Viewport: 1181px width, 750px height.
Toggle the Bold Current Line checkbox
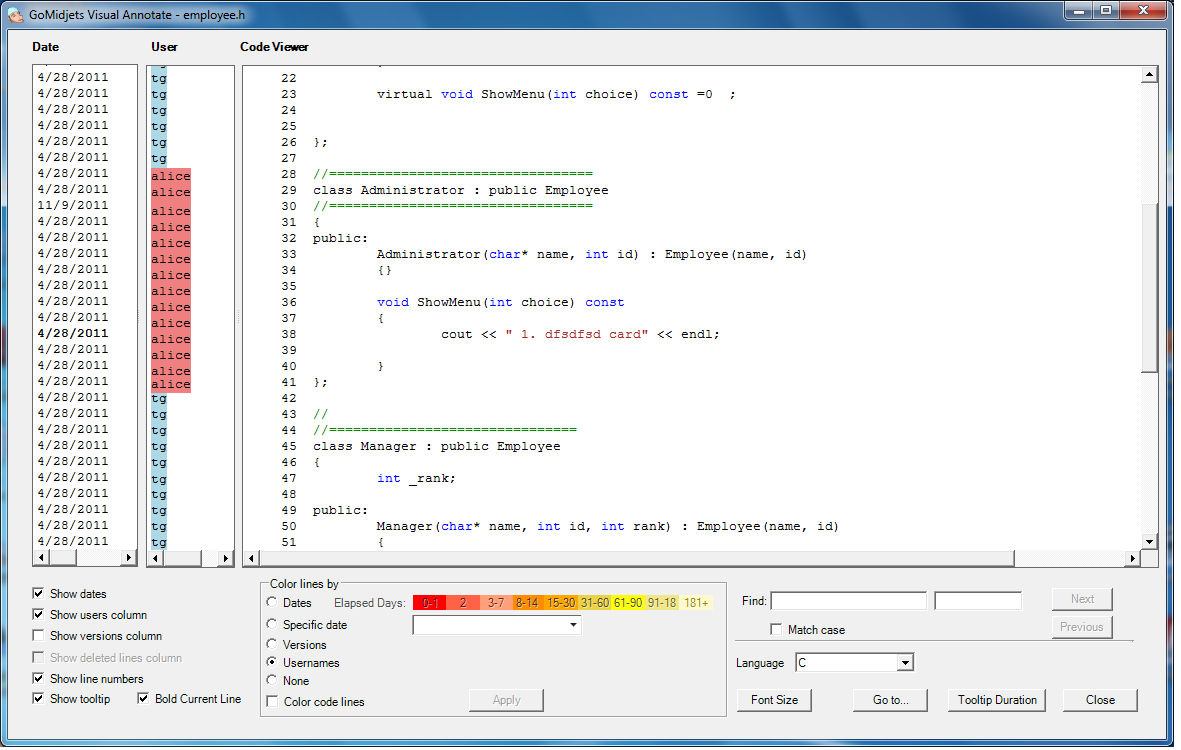pyautogui.click(x=144, y=699)
